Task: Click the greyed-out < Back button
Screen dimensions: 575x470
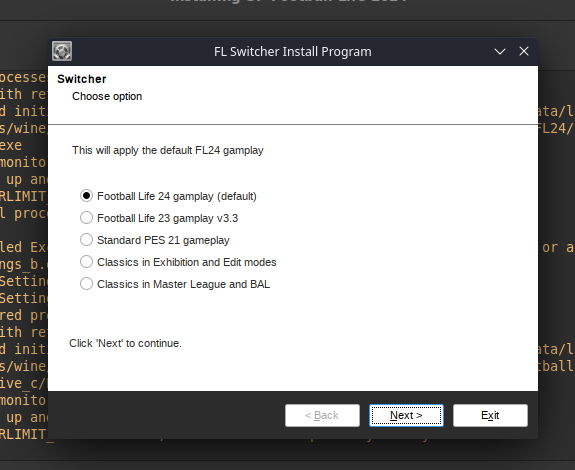Action: tap(322, 415)
